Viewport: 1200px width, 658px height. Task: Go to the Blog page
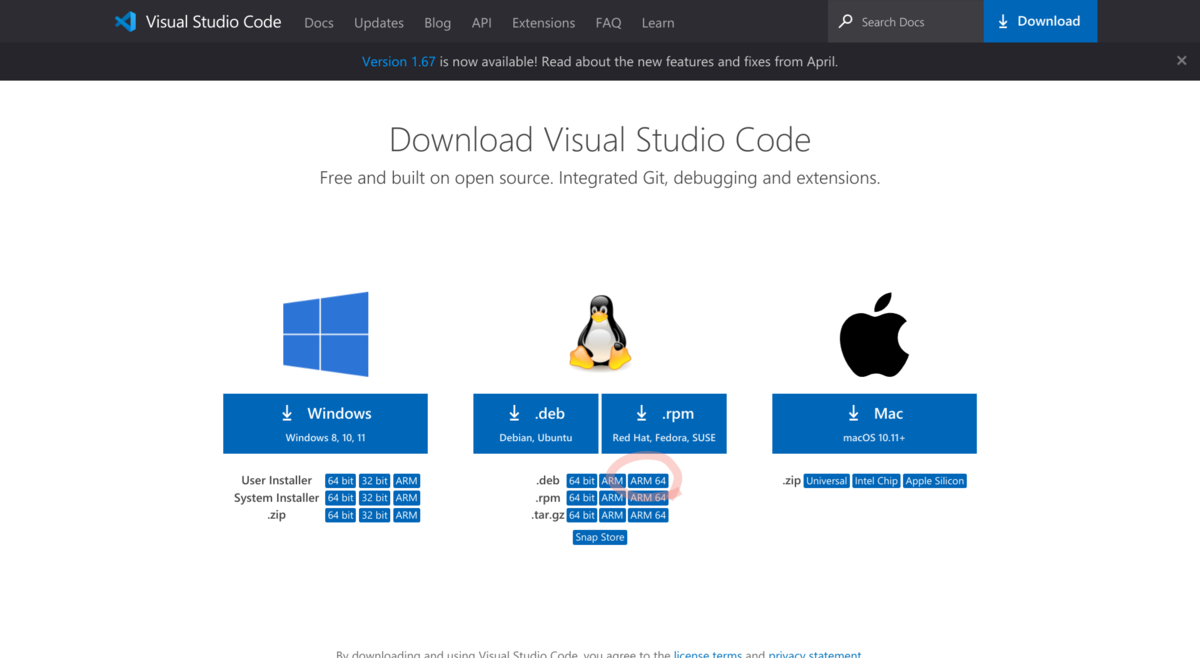point(437,22)
